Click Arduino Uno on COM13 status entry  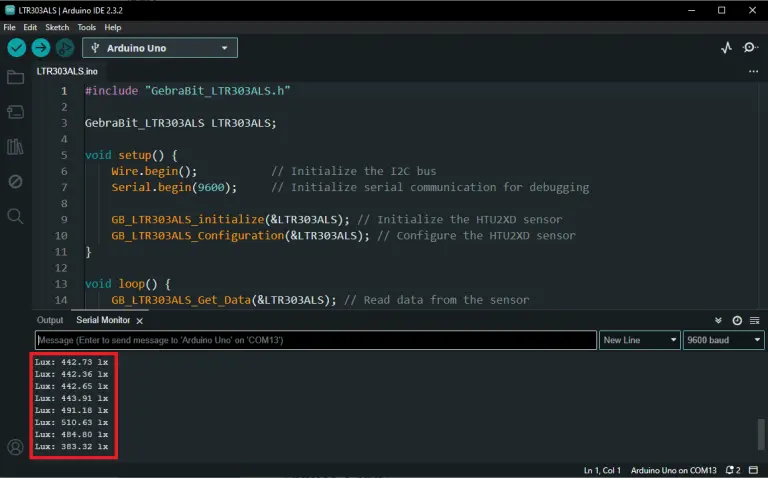pos(673,470)
